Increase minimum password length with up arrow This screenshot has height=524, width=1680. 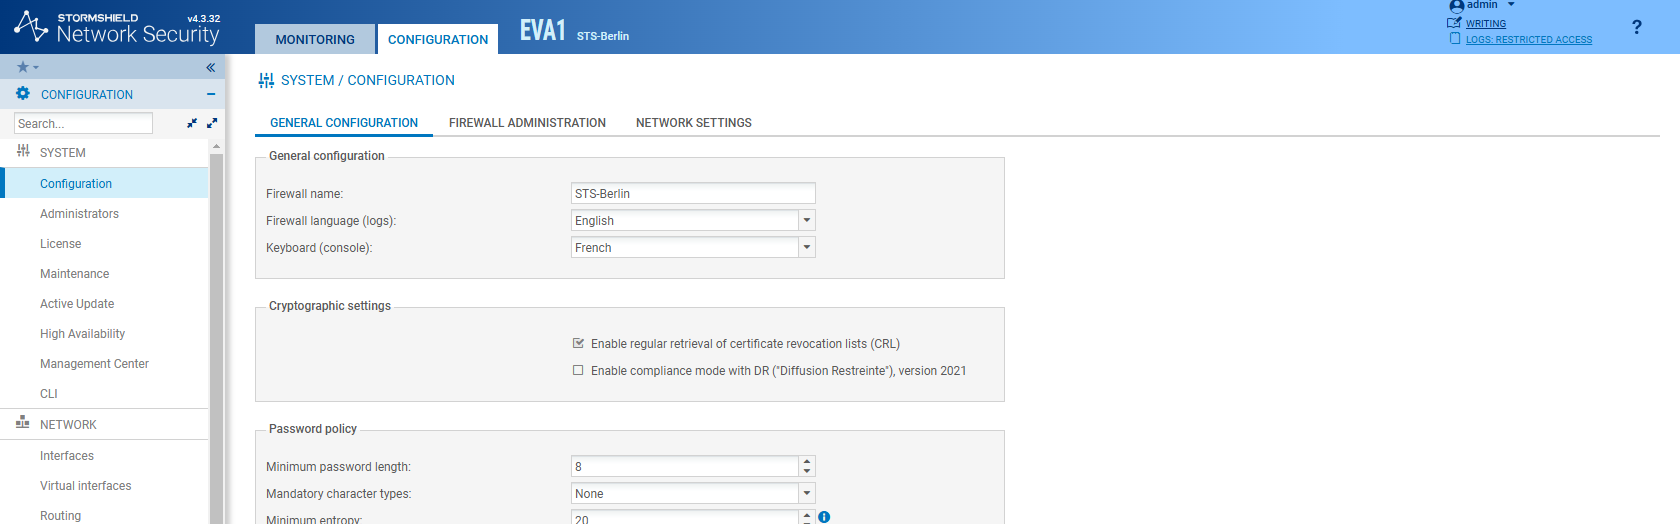(x=807, y=462)
